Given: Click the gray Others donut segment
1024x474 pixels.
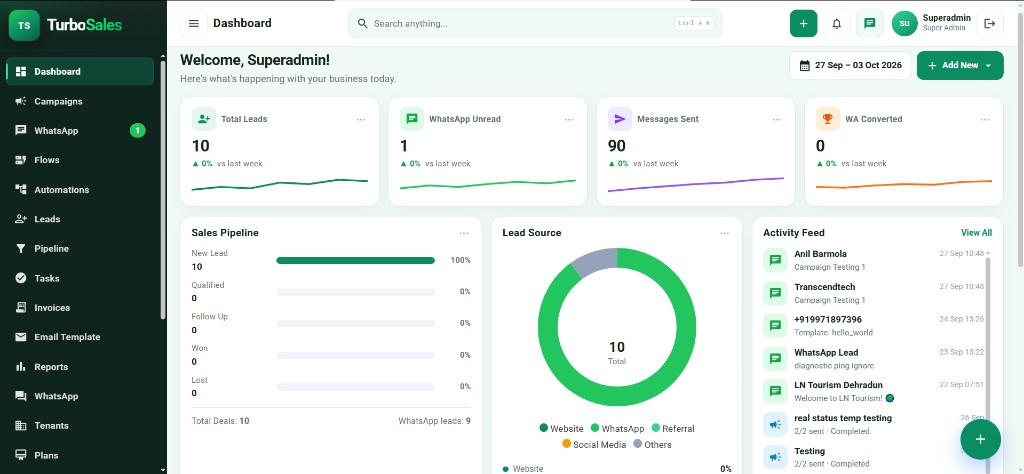Looking at the screenshot, I should click(596, 262).
